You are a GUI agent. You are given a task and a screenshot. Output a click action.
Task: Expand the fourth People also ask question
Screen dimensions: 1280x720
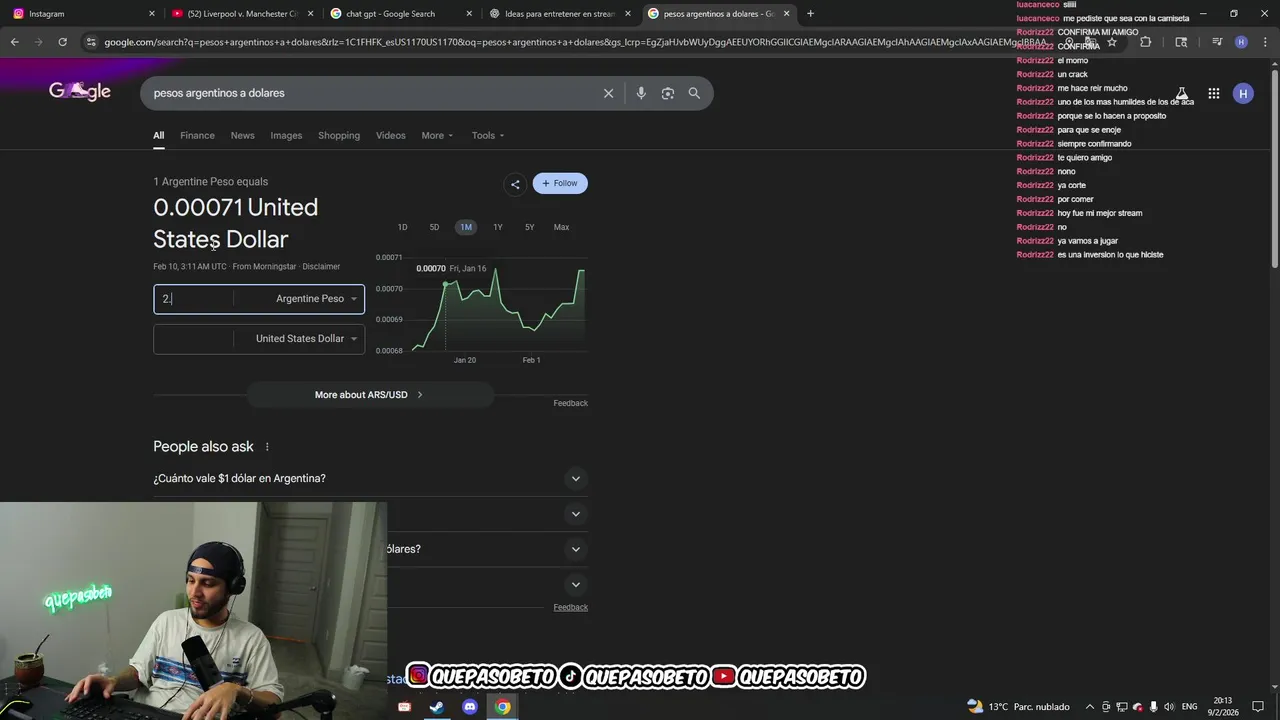point(575,584)
